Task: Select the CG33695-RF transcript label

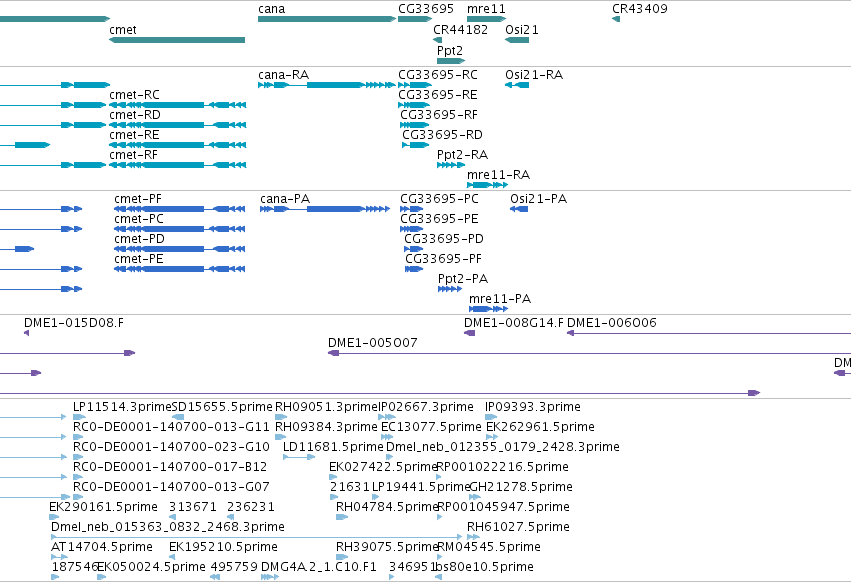Action: tap(439, 115)
